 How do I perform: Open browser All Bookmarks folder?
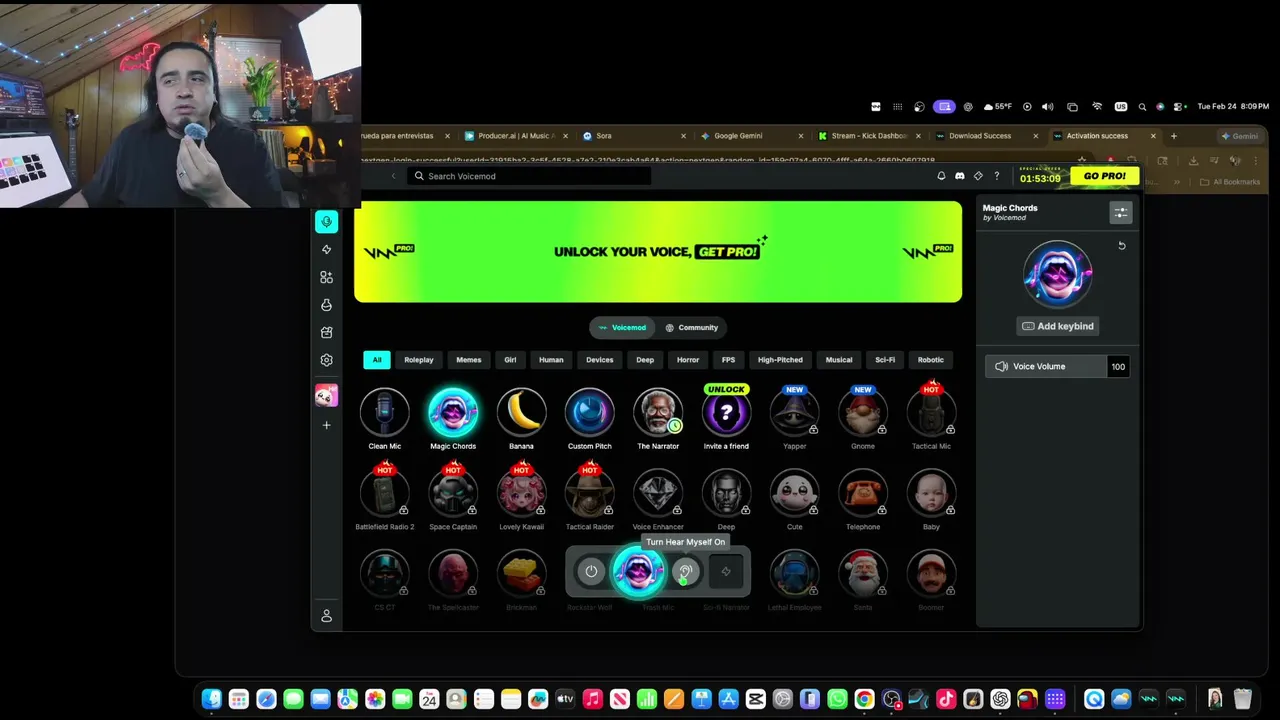click(x=1230, y=182)
